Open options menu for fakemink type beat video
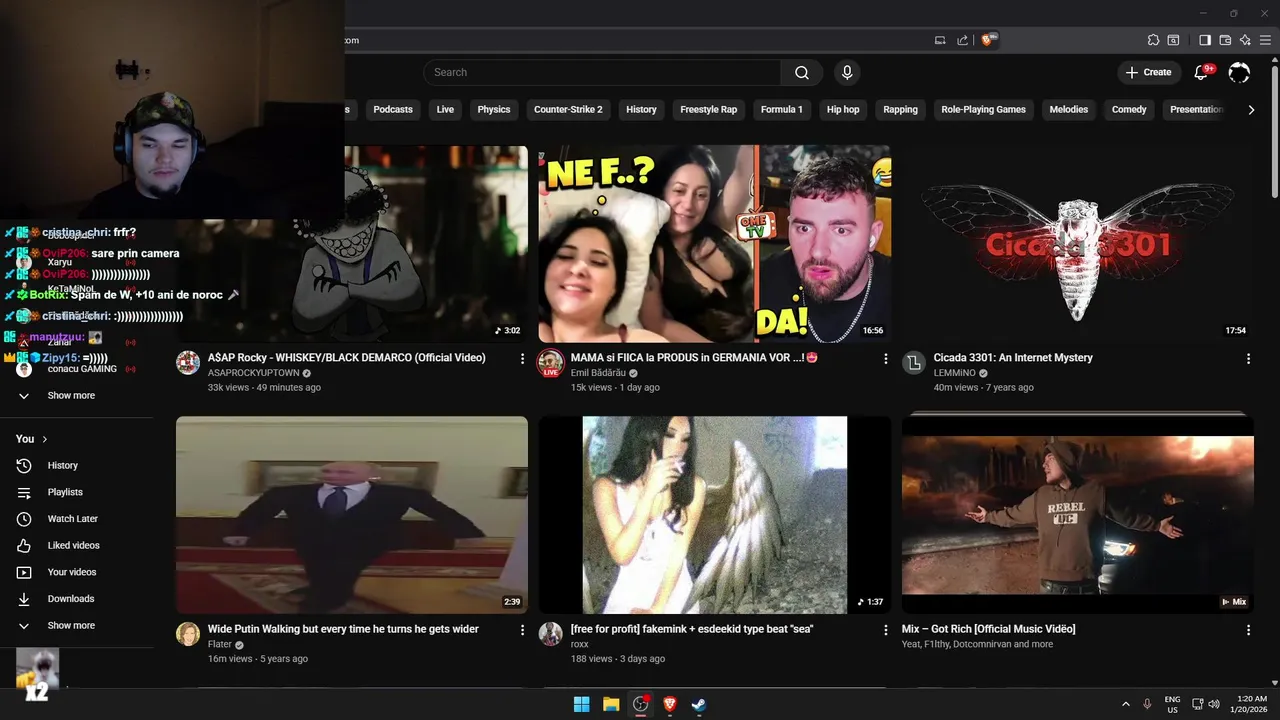The height and width of the screenshot is (720, 1280). (x=885, y=630)
